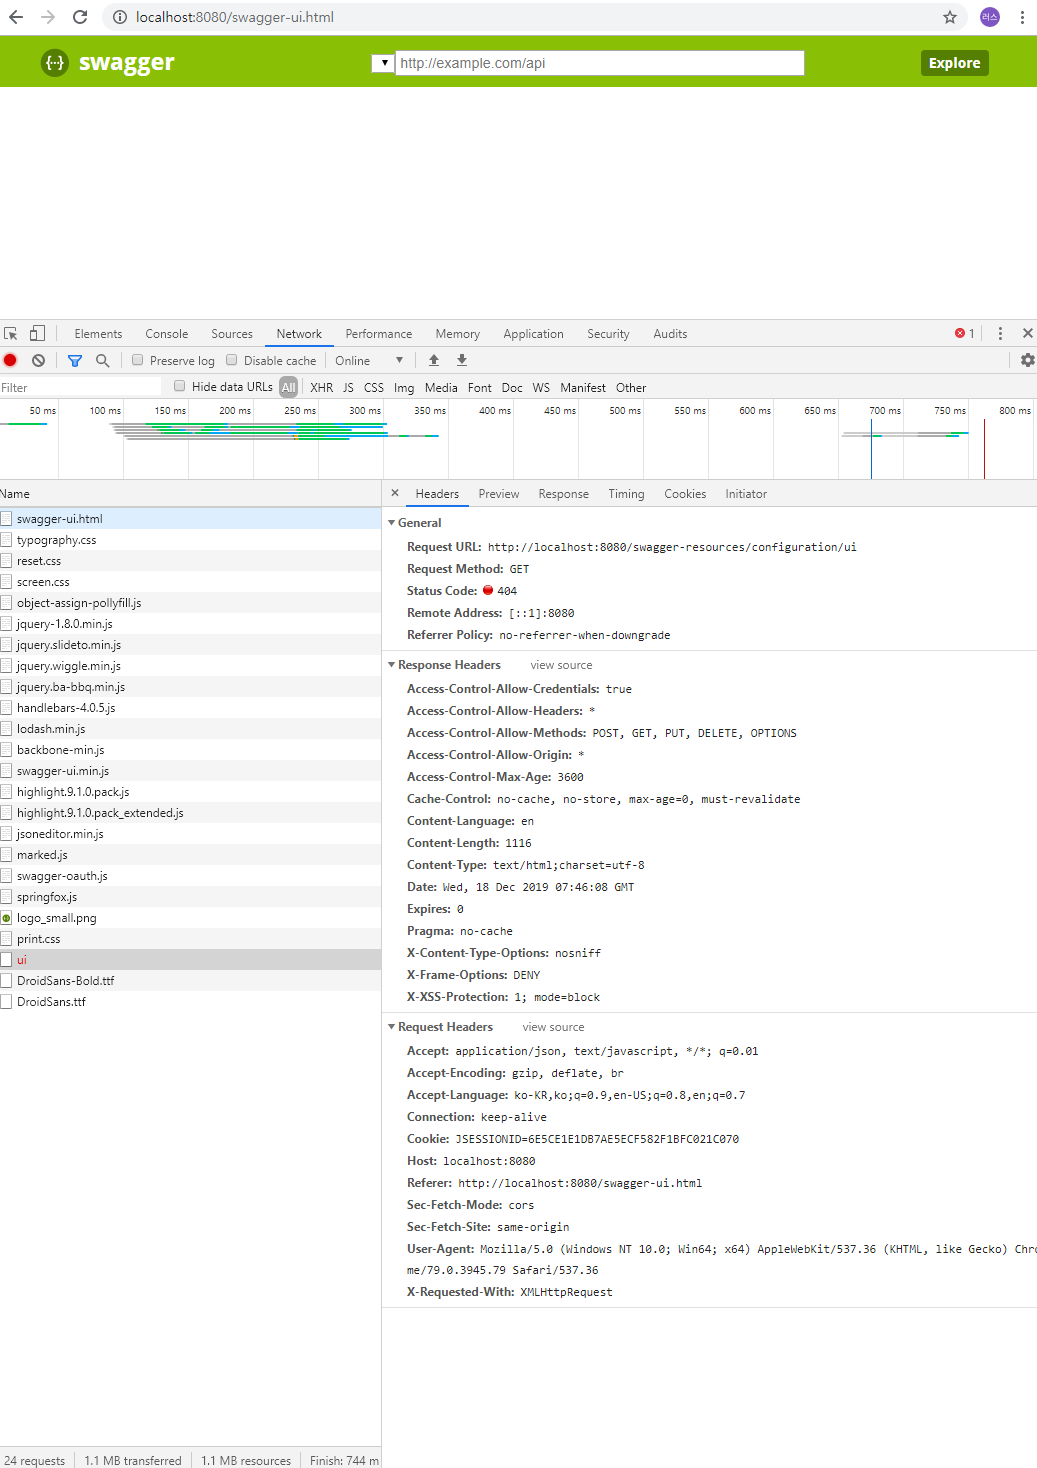Reload the swagger-ui page
The width and height of the screenshot is (1037, 1468).
[x=80, y=17]
